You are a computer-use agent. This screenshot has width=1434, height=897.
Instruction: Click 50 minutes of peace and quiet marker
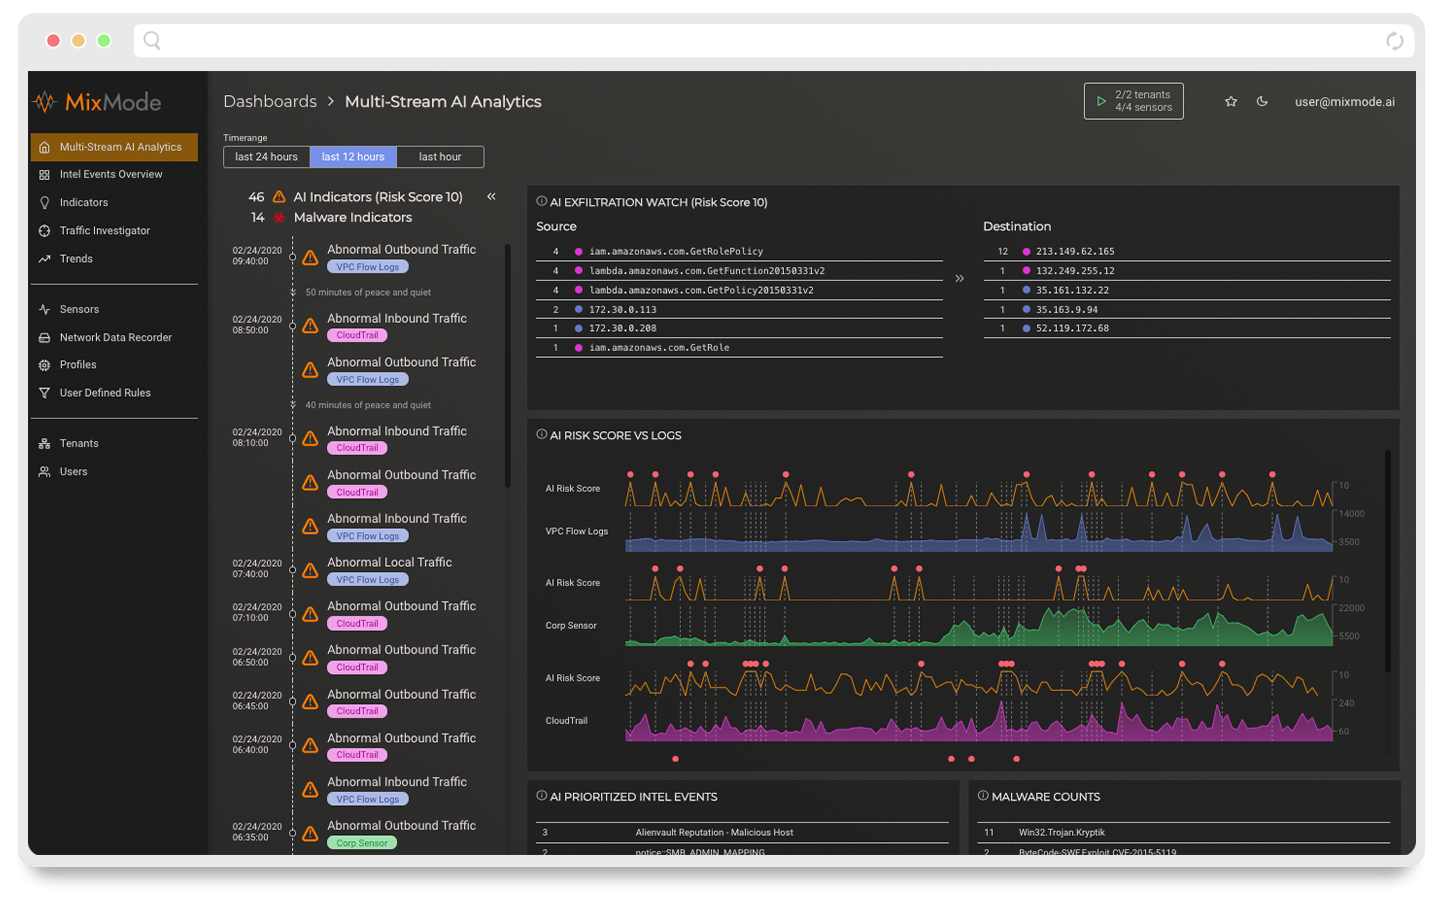click(x=368, y=293)
